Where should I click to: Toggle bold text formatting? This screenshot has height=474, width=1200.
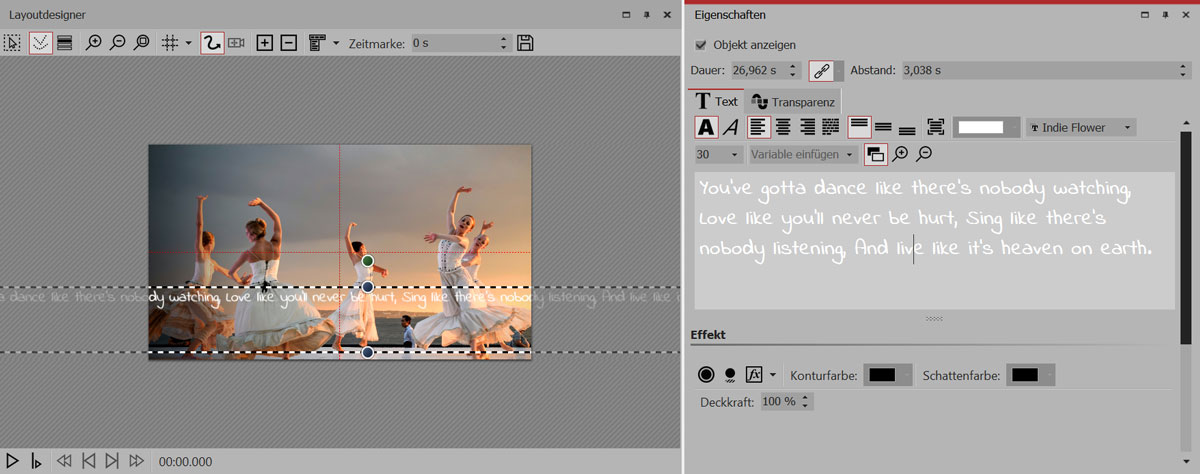point(706,127)
